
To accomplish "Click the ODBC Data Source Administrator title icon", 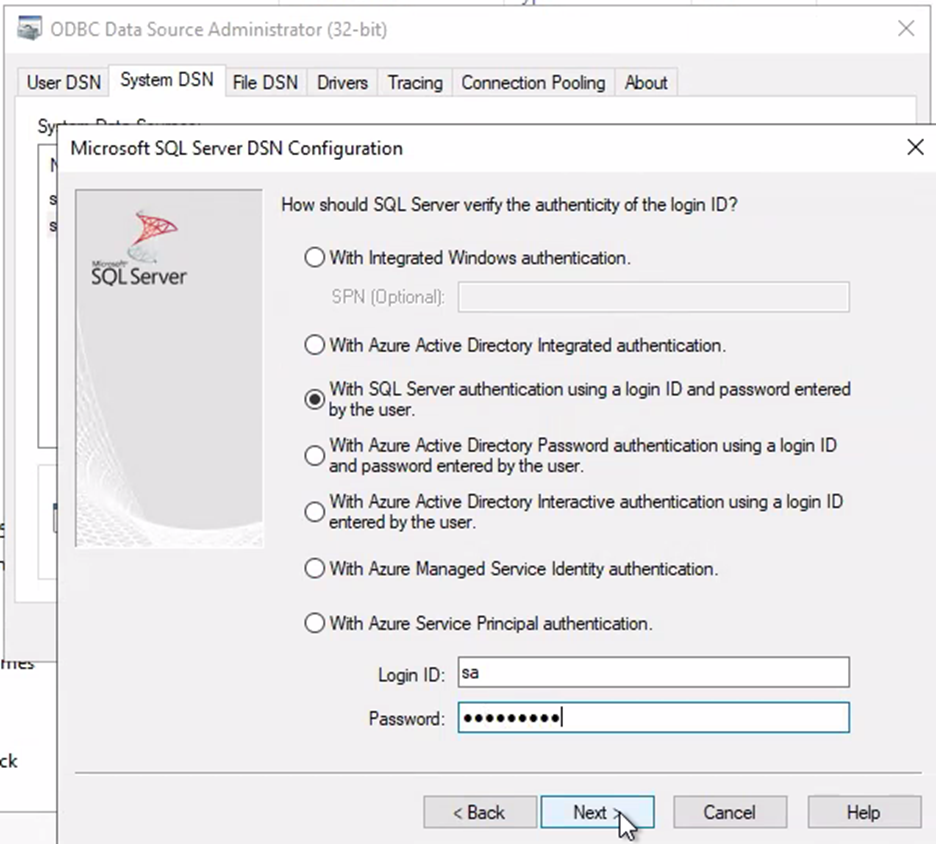I will (x=30, y=29).
